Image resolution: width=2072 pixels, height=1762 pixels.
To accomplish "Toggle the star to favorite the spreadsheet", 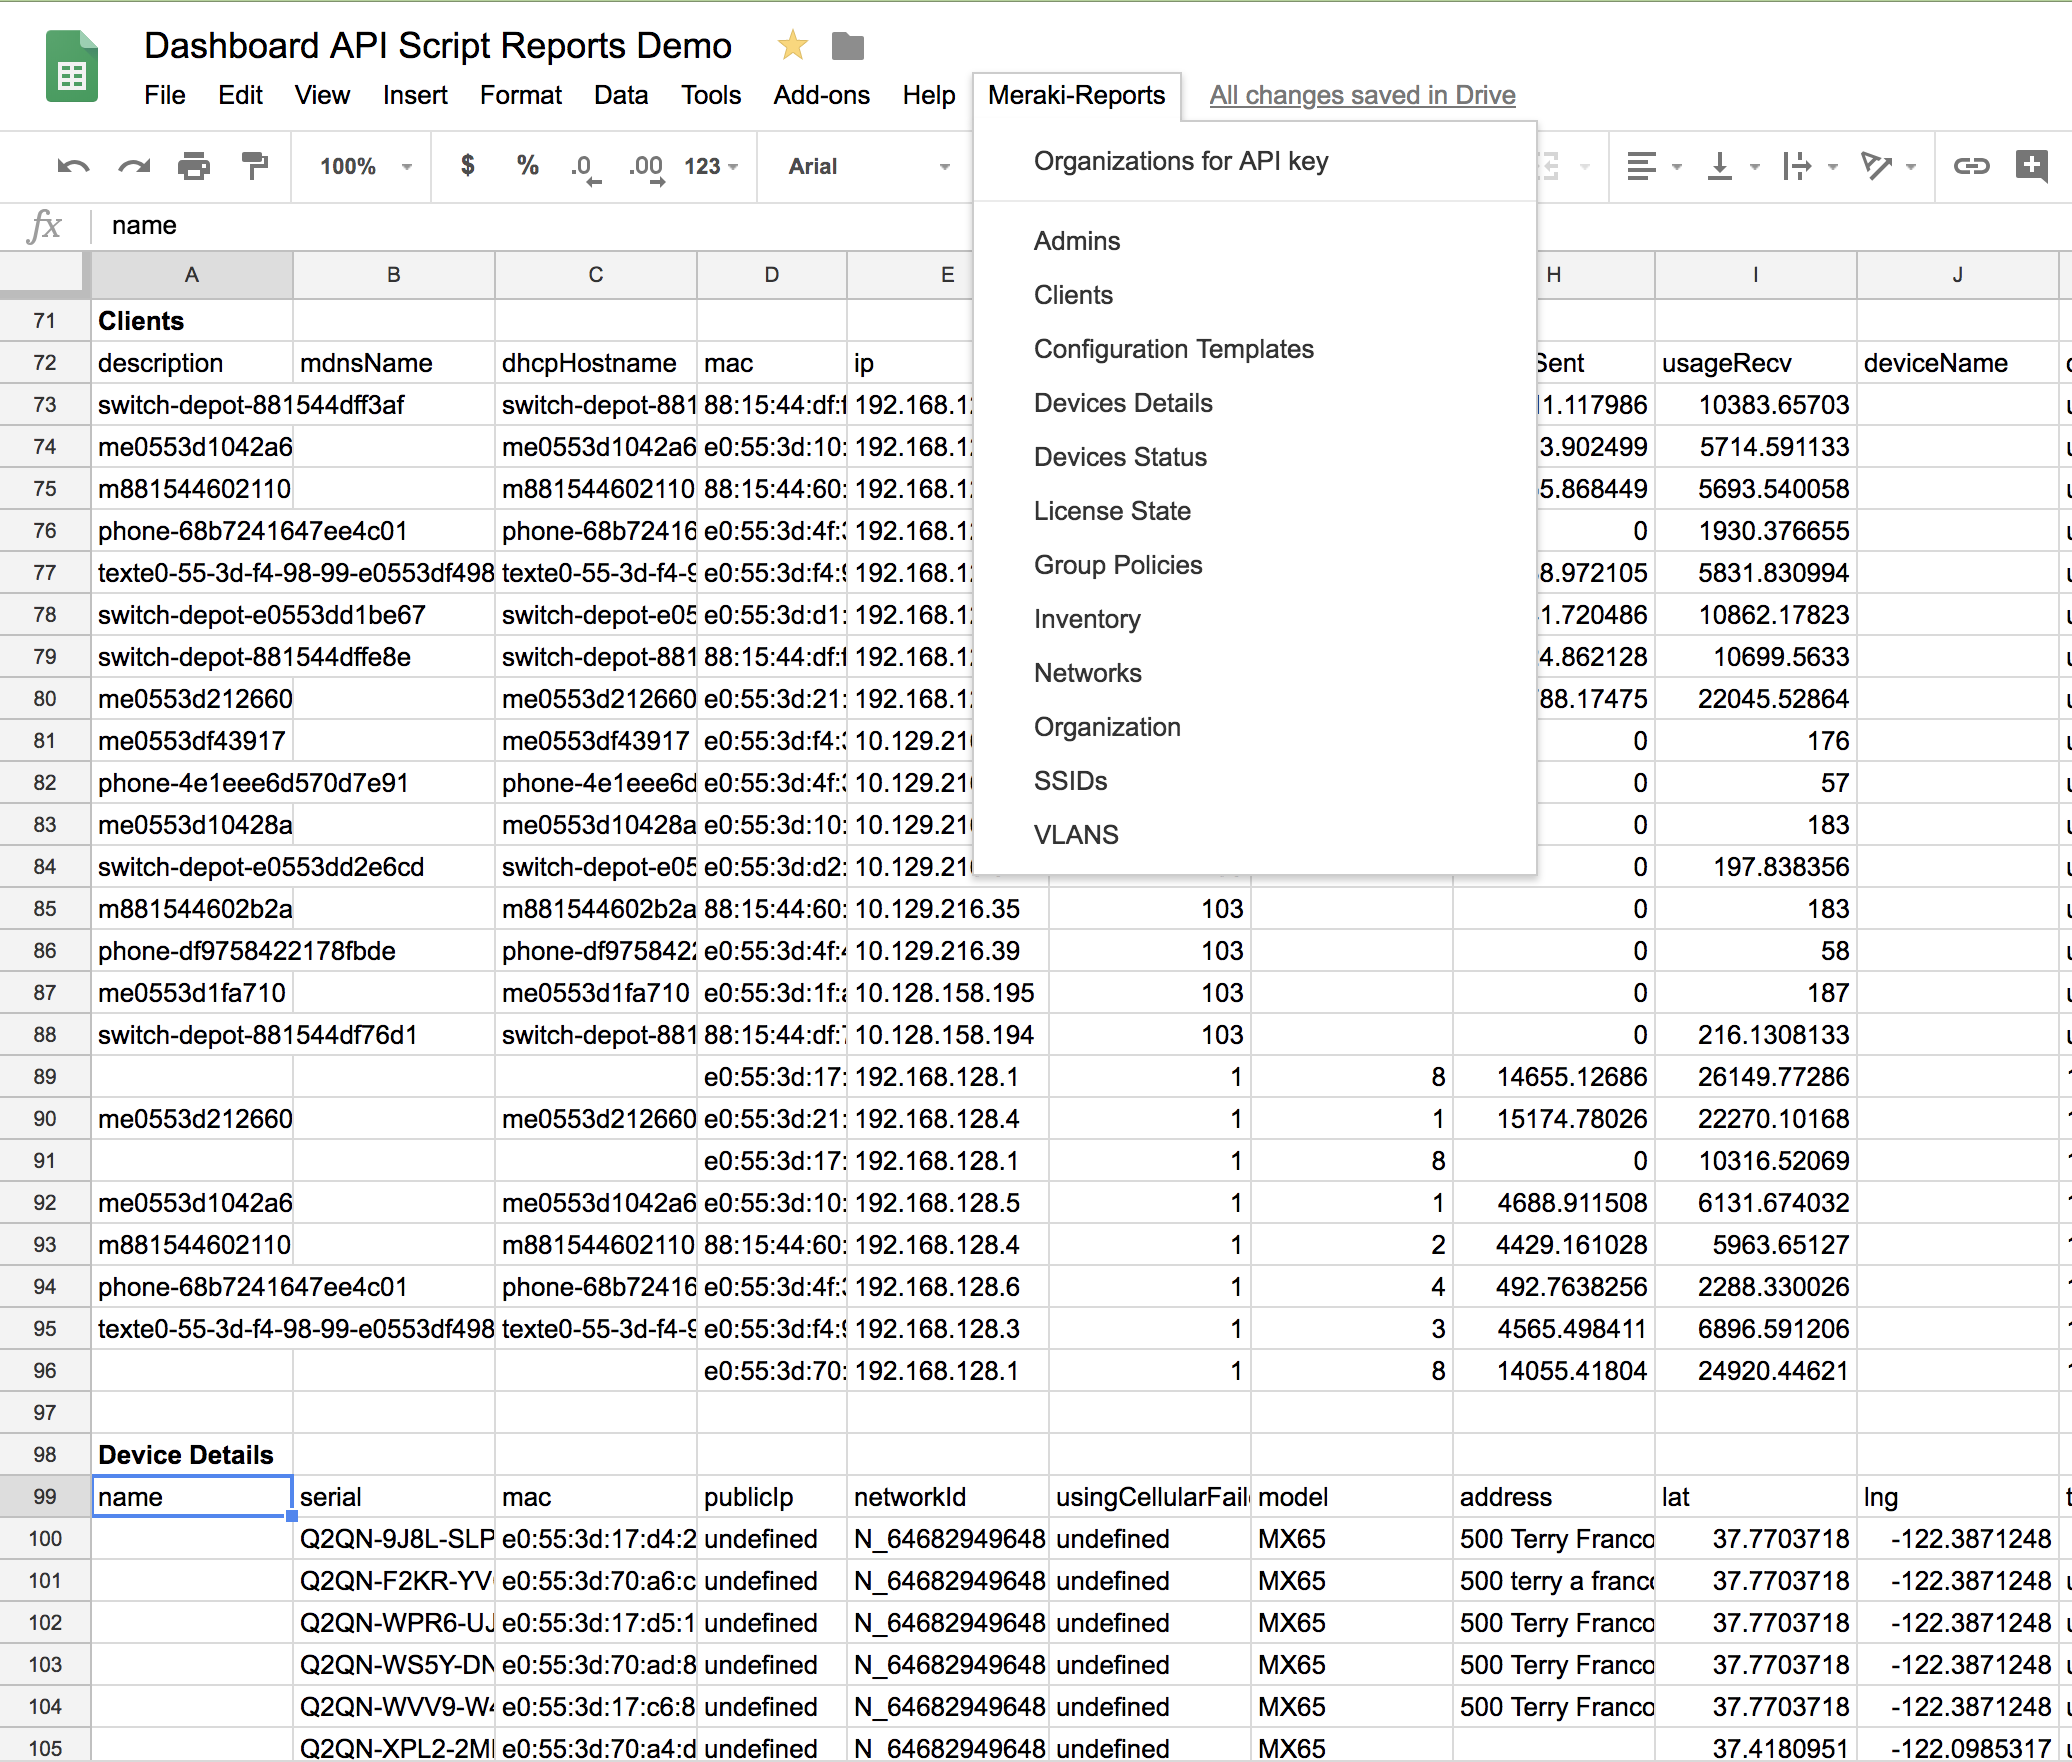I will pyautogui.click(x=791, y=46).
